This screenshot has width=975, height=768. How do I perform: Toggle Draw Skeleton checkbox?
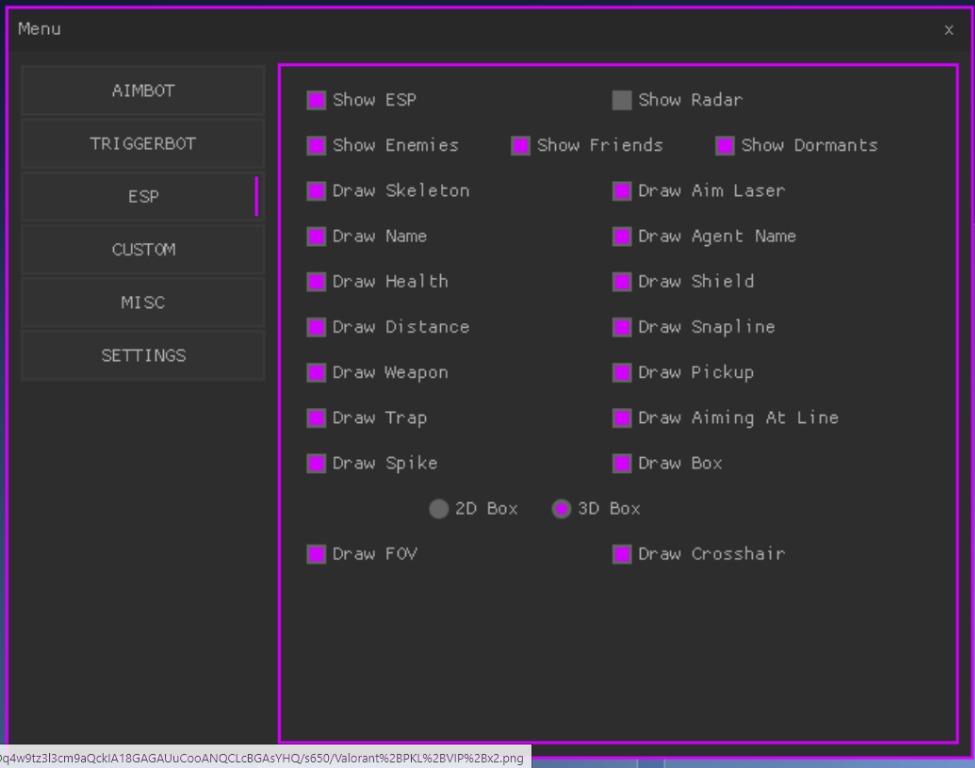click(x=316, y=191)
